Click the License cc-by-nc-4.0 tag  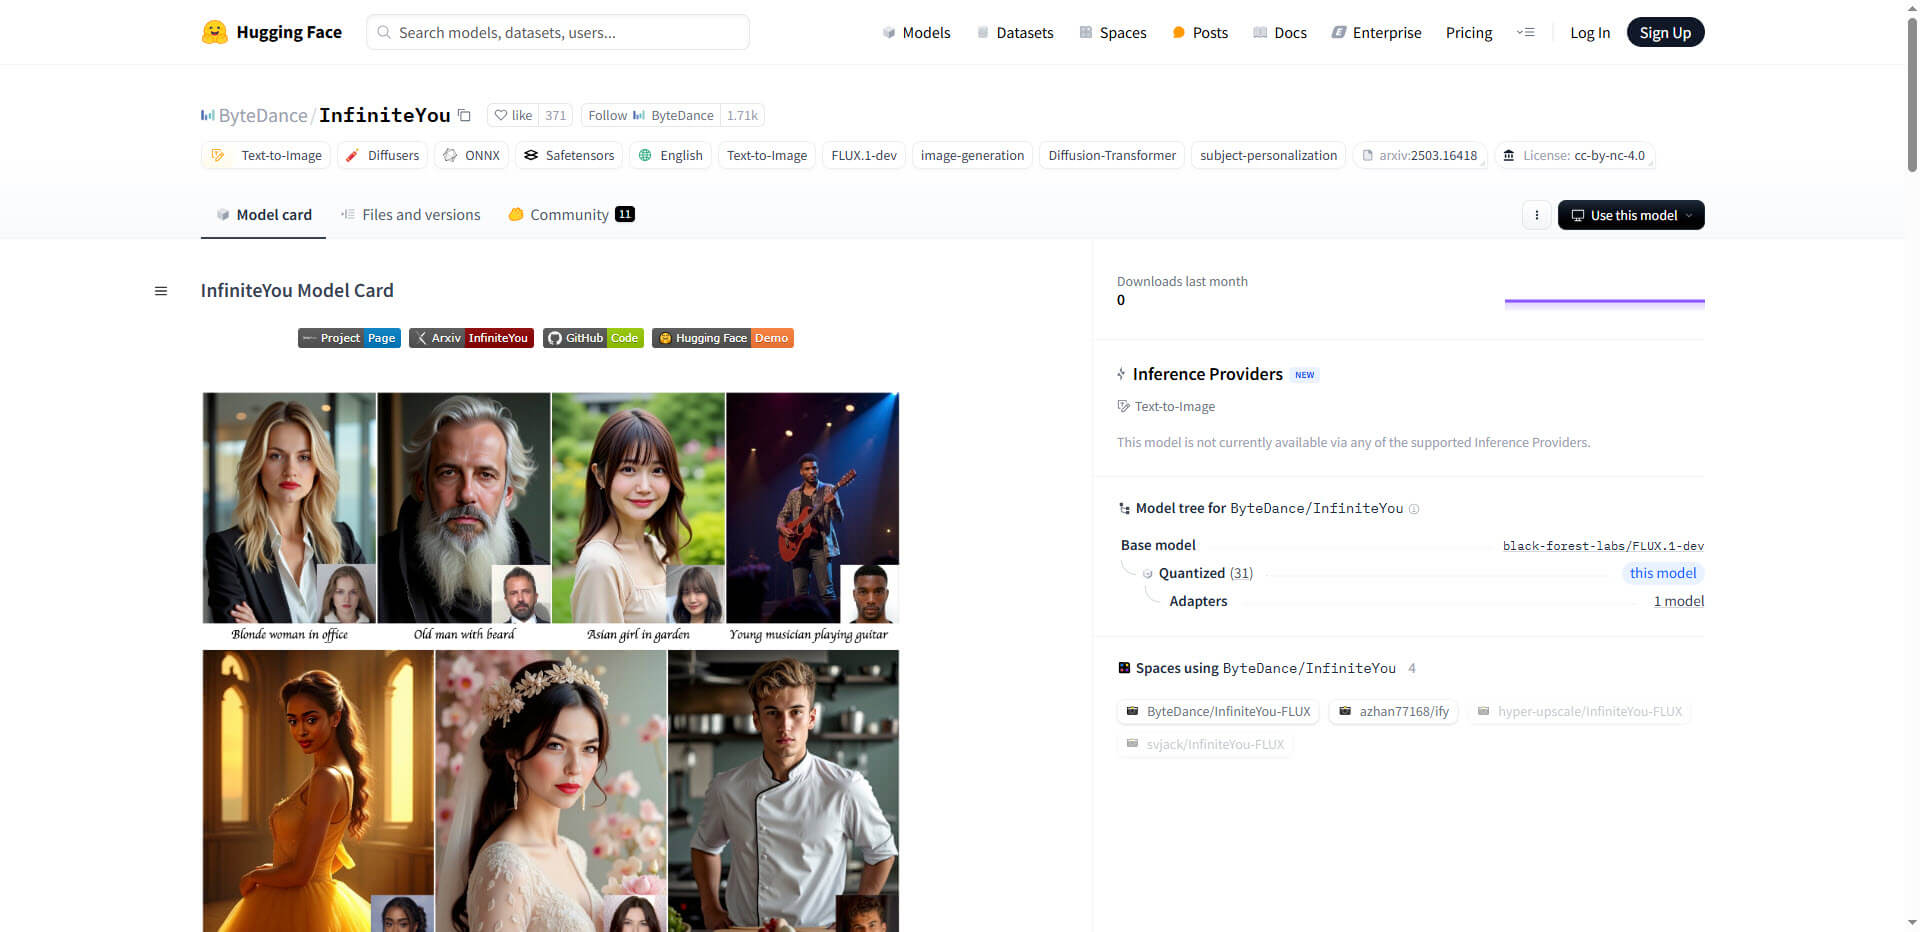coord(1575,156)
